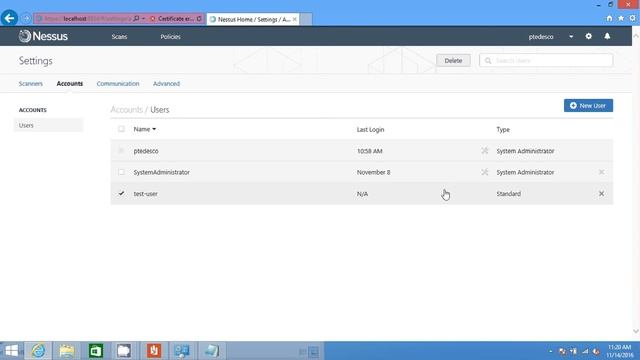Viewport: 640px width, 360px height.
Task: Select the Nessus Home browser tab
Action: tap(253, 19)
